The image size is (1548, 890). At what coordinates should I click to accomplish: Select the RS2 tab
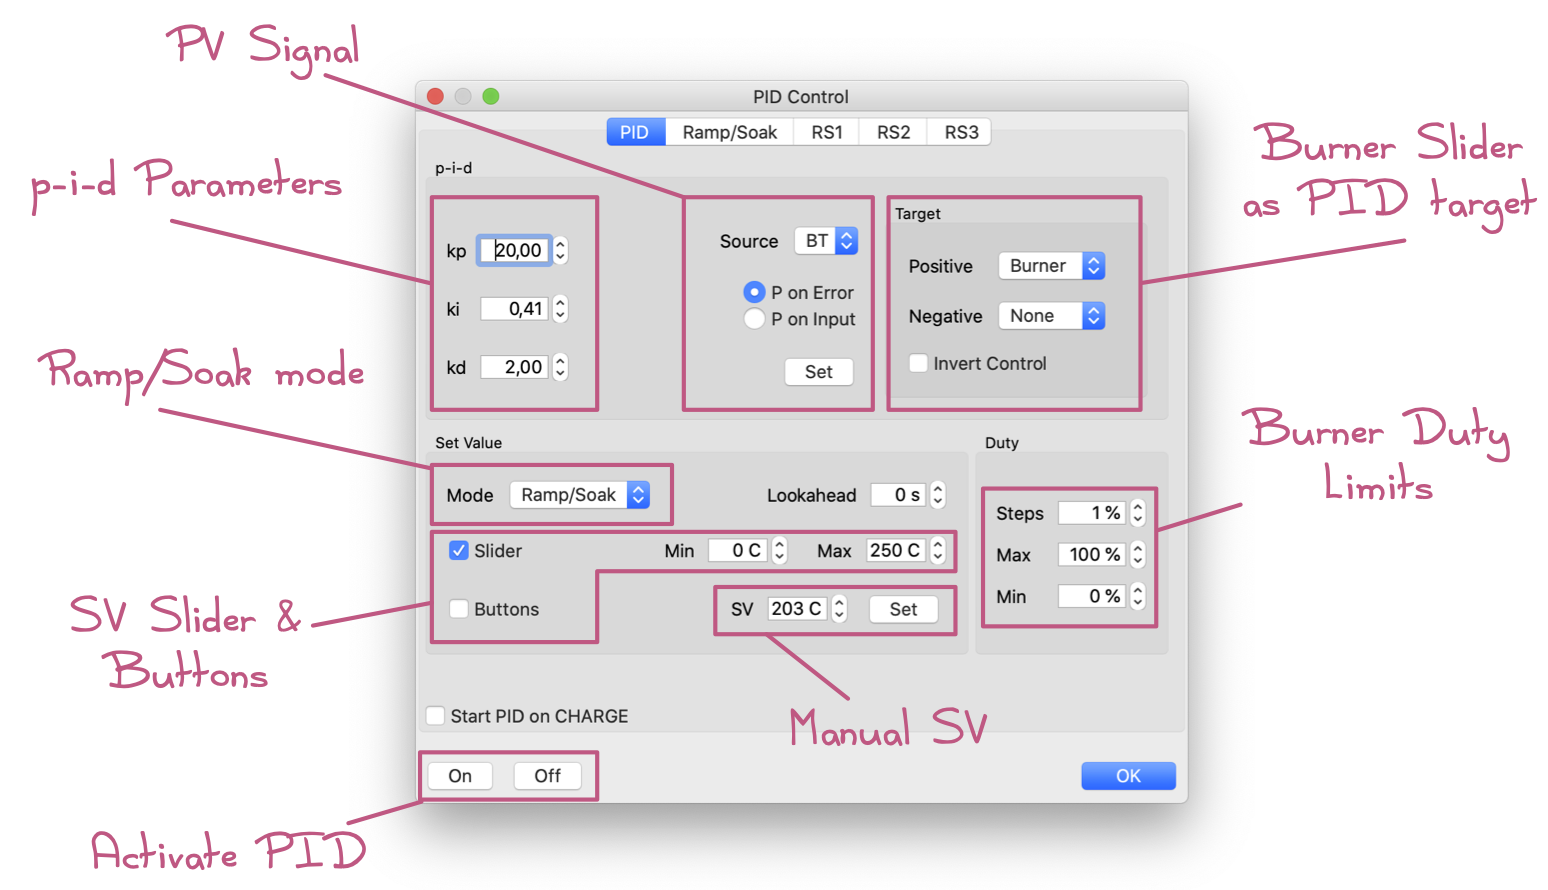[x=891, y=131]
